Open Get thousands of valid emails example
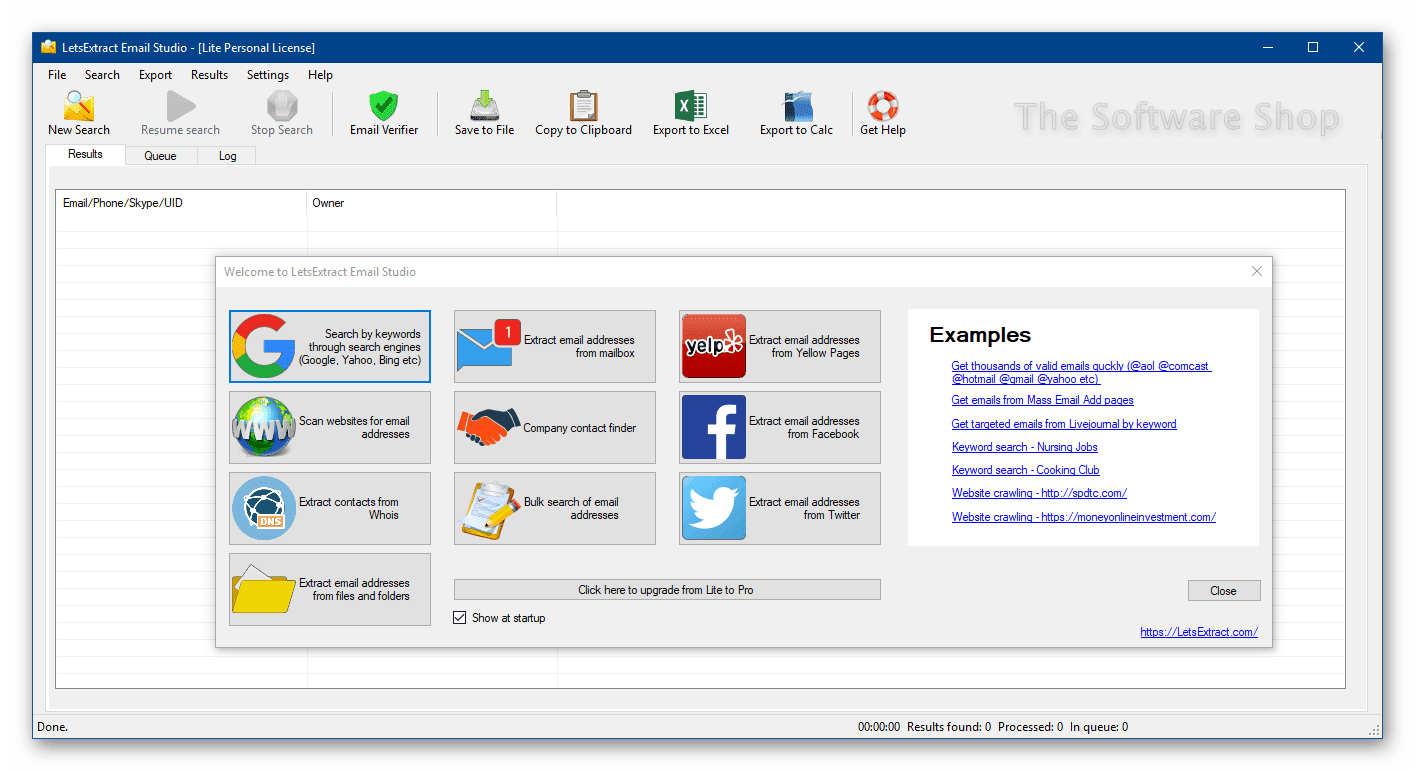 [1081, 373]
